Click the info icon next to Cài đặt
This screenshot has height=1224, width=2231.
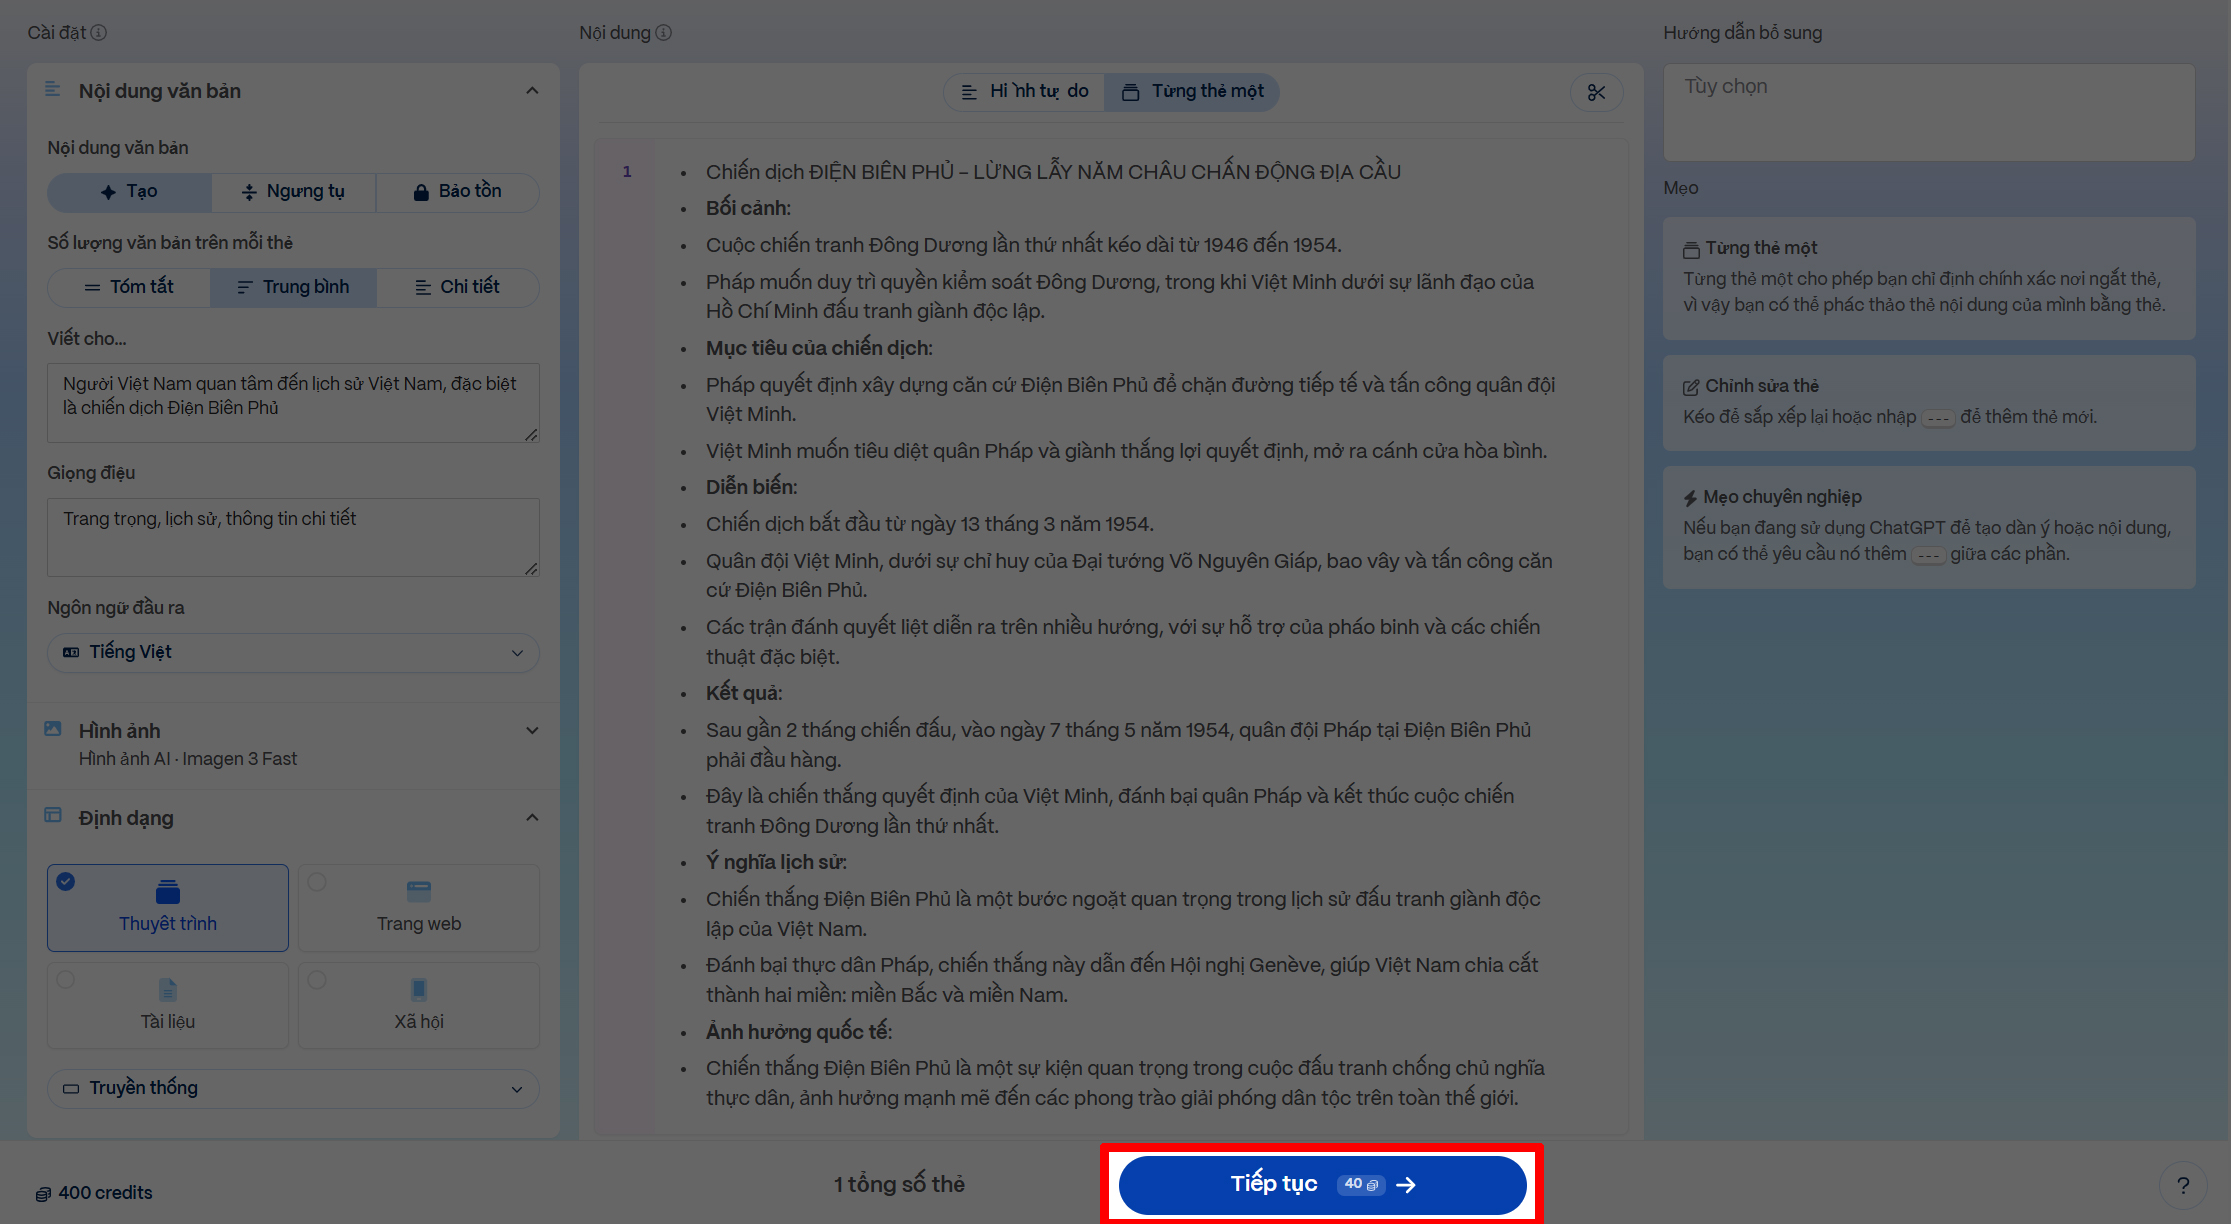(98, 33)
